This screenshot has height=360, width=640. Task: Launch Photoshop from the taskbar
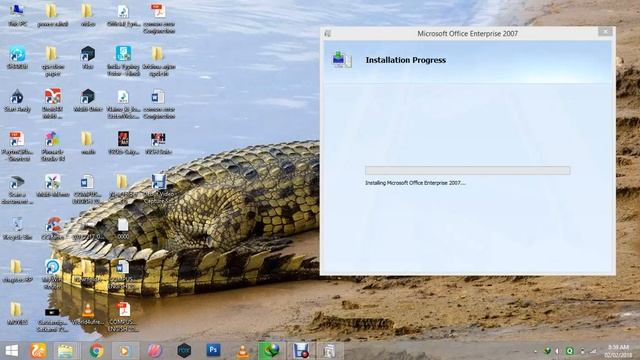(x=213, y=350)
